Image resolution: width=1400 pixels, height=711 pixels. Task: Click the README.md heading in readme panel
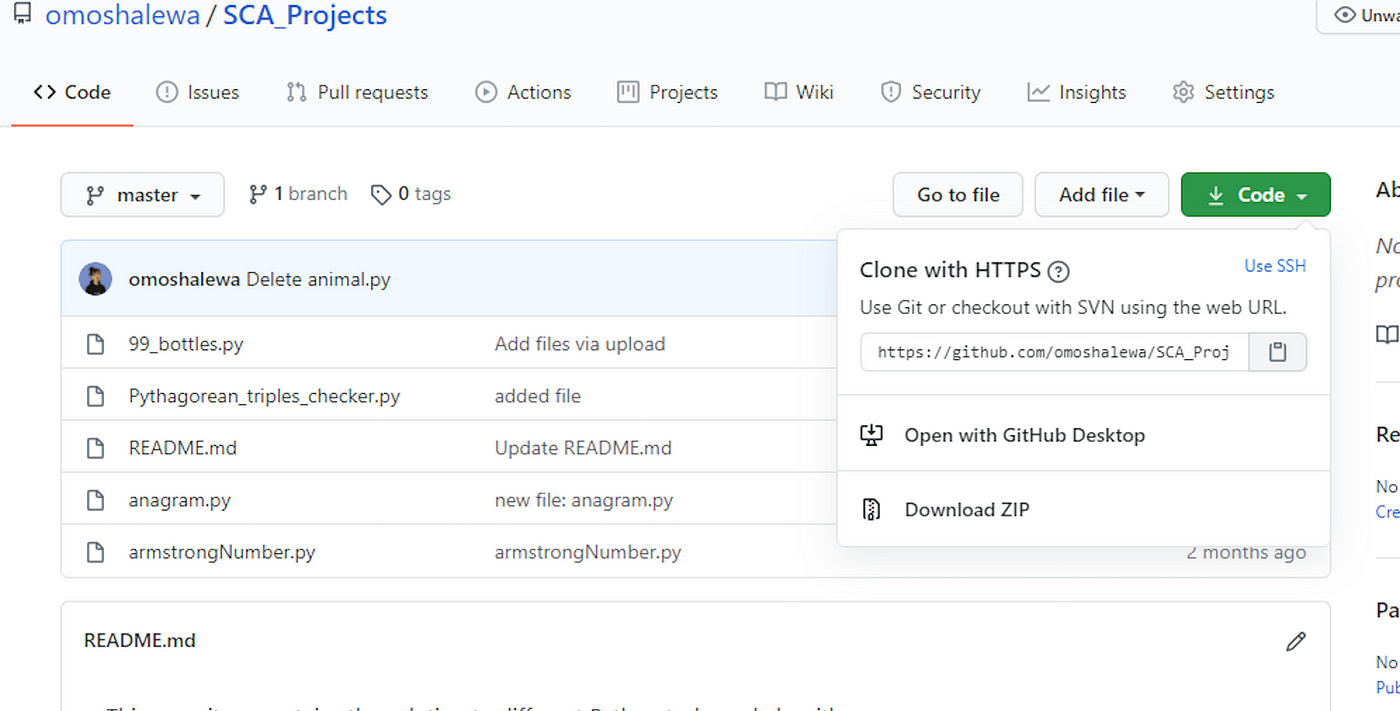click(140, 641)
